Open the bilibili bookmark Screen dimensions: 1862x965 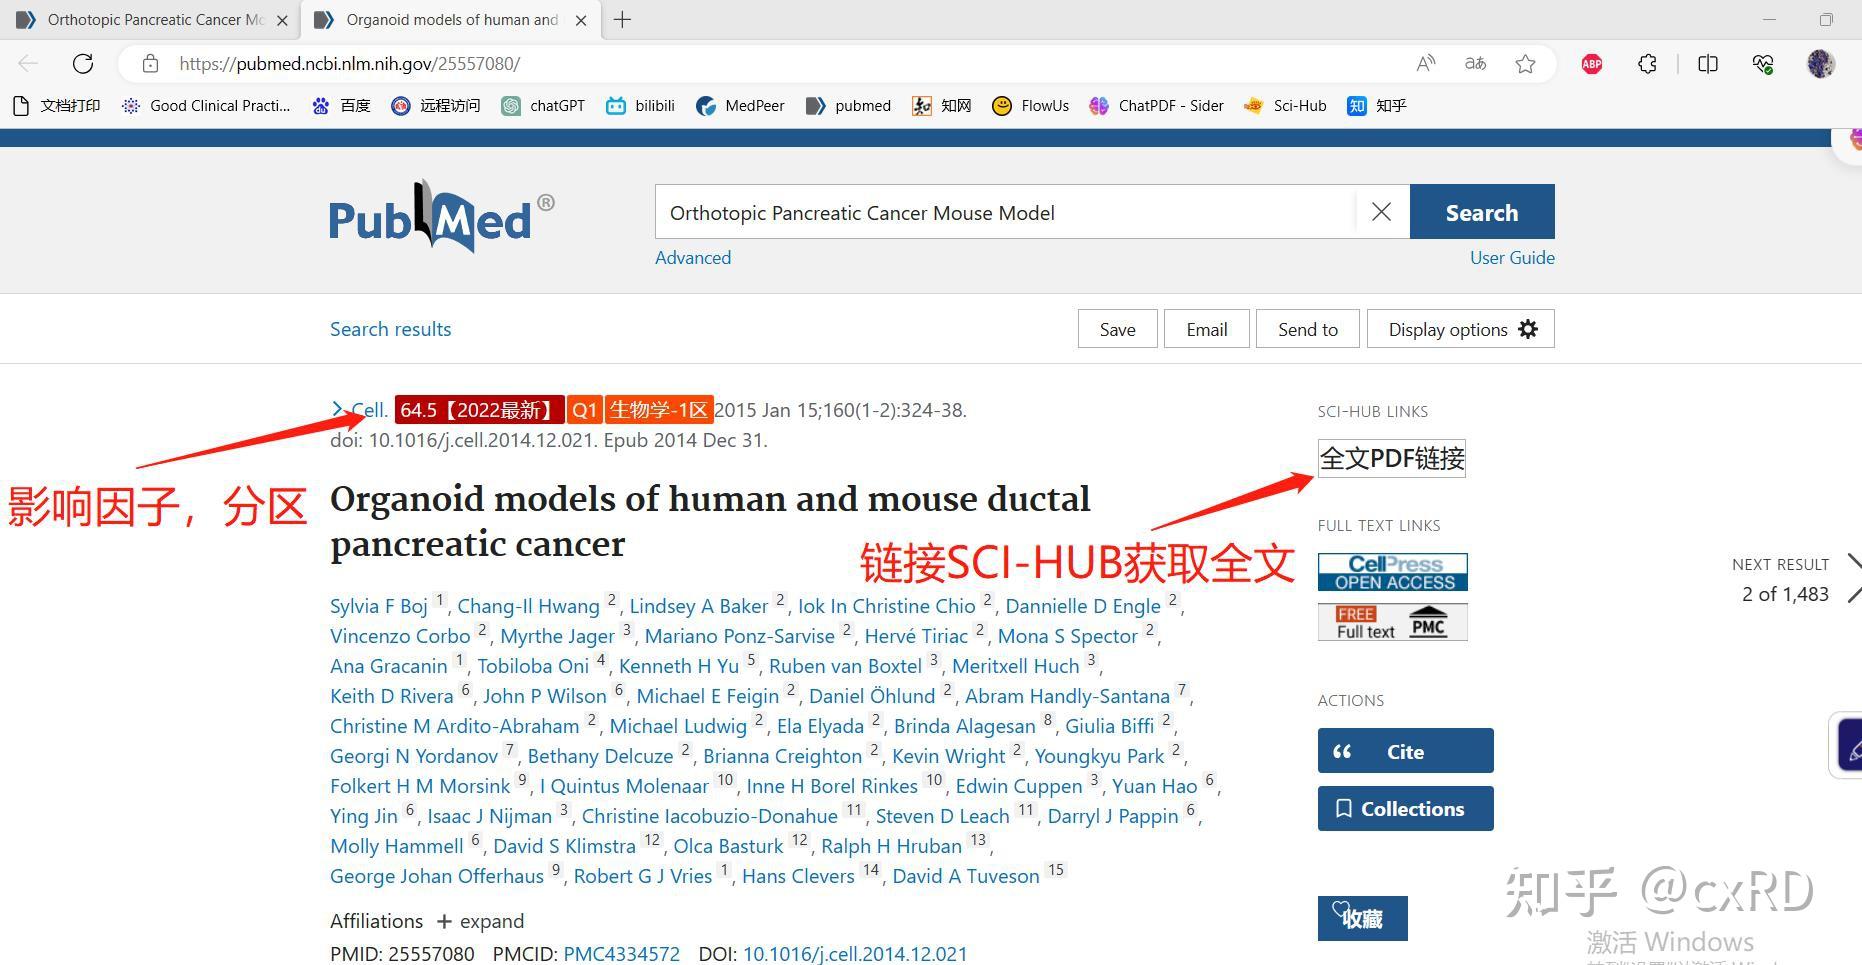pyautogui.click(x=640, y=105)
